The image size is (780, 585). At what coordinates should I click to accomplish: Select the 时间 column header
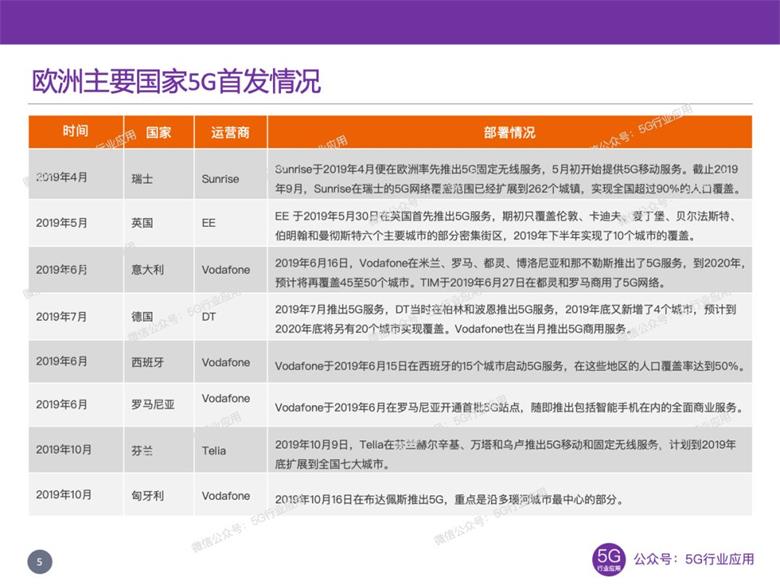coord(75,132)
